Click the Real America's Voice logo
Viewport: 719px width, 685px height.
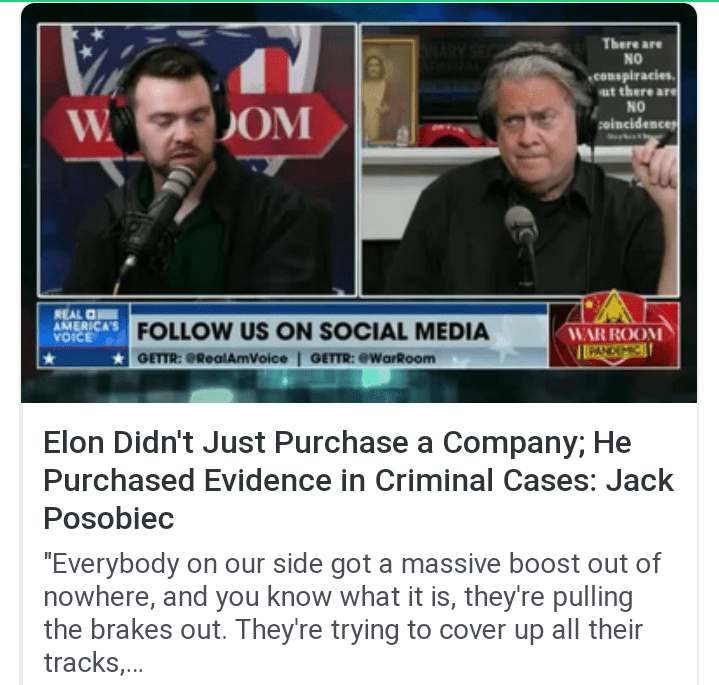pos(83,326)
